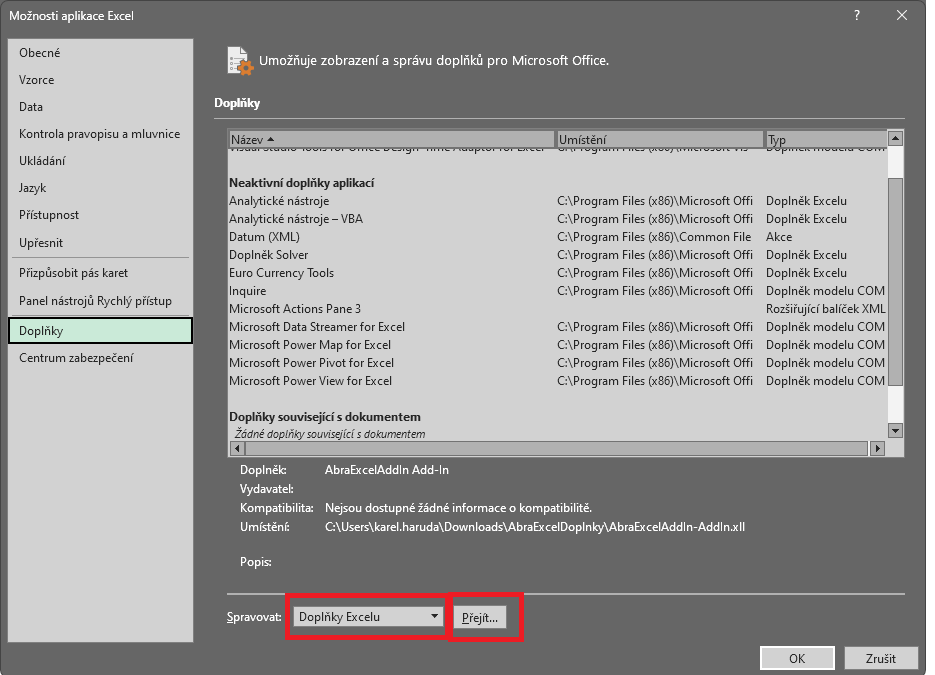Click Rozšiřující balíček XML type cell
This screenshot has height=675, width=935.
pos(825,309)
